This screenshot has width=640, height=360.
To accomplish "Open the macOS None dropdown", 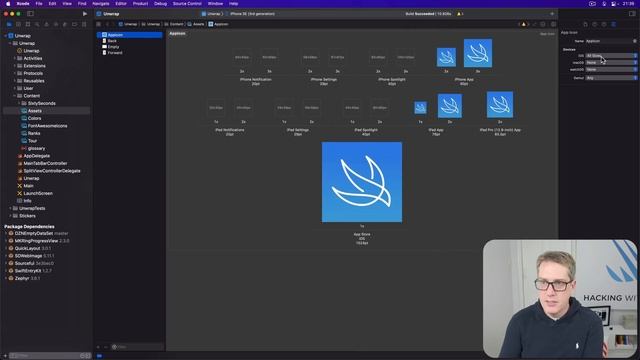I will pyautogui.click(x=611, y=62).
